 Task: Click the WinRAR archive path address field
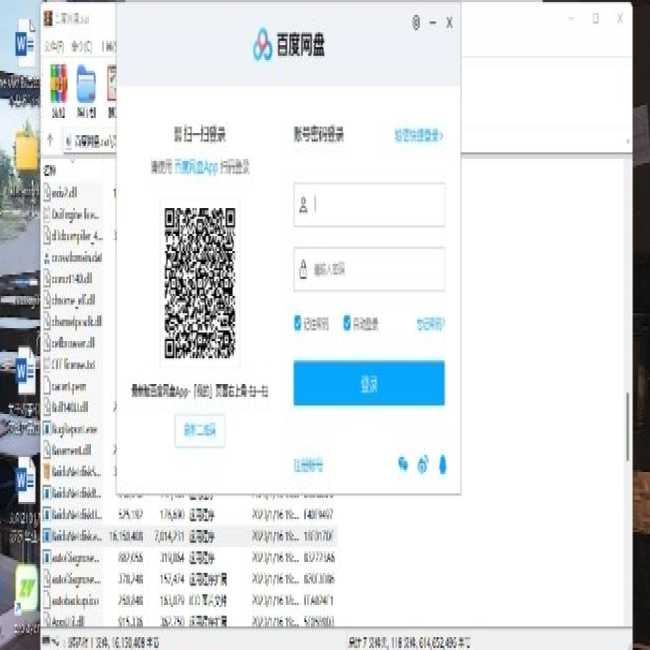[90, 141]
